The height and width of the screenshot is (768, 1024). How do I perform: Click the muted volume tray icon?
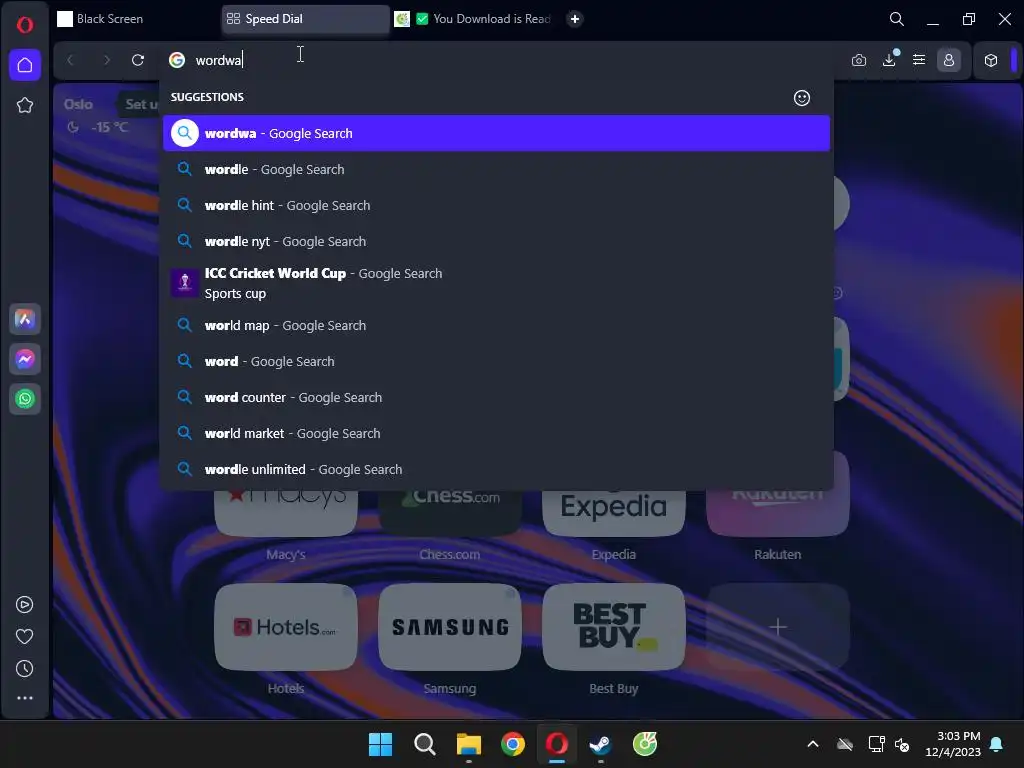click(x=902, y=744)
